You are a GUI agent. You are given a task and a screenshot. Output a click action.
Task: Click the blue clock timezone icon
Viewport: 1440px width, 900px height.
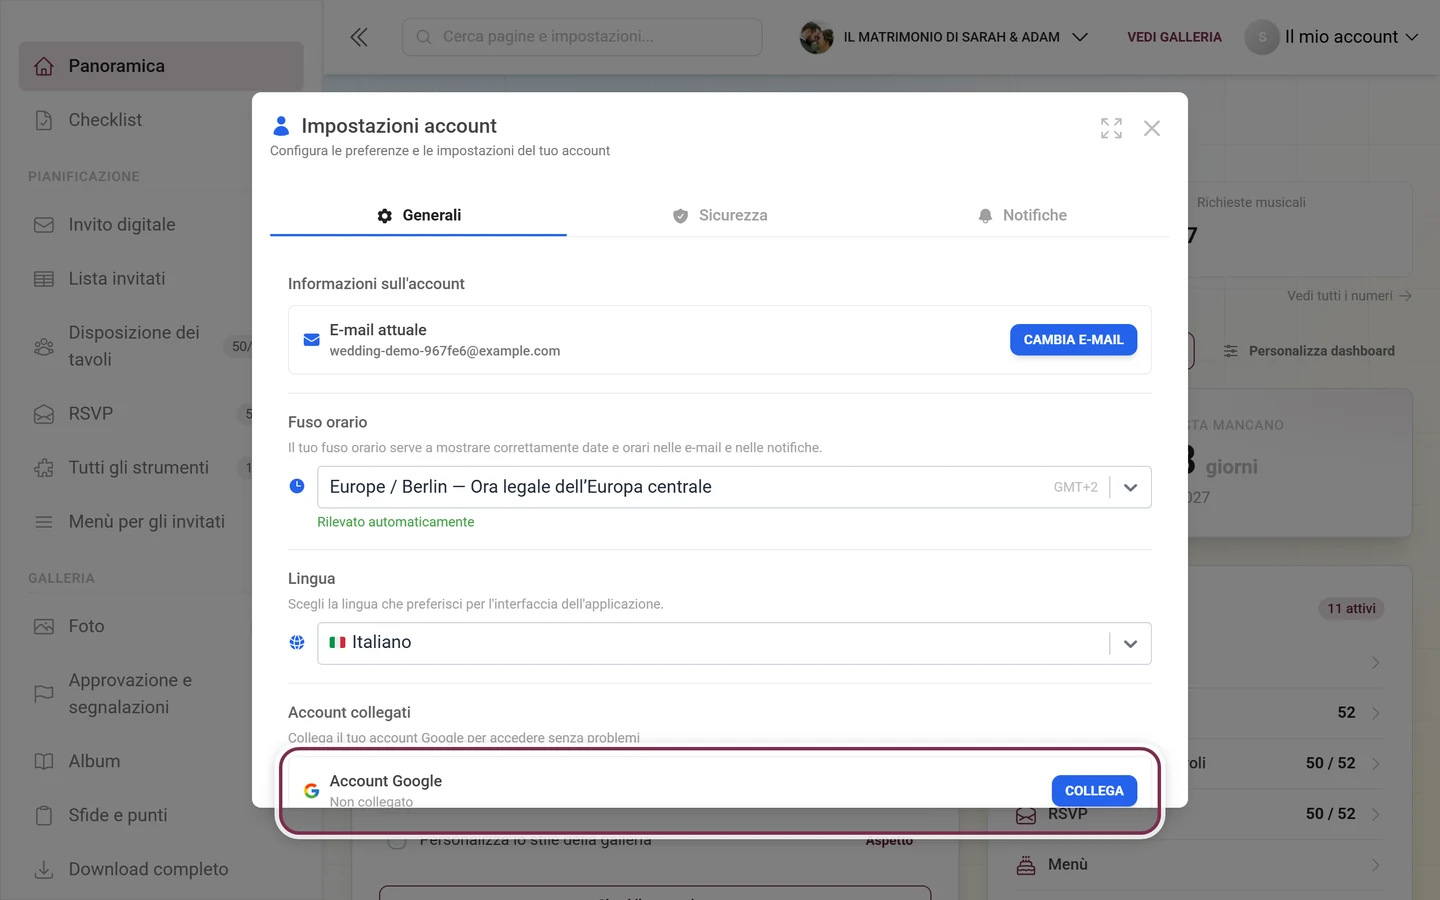297,486
